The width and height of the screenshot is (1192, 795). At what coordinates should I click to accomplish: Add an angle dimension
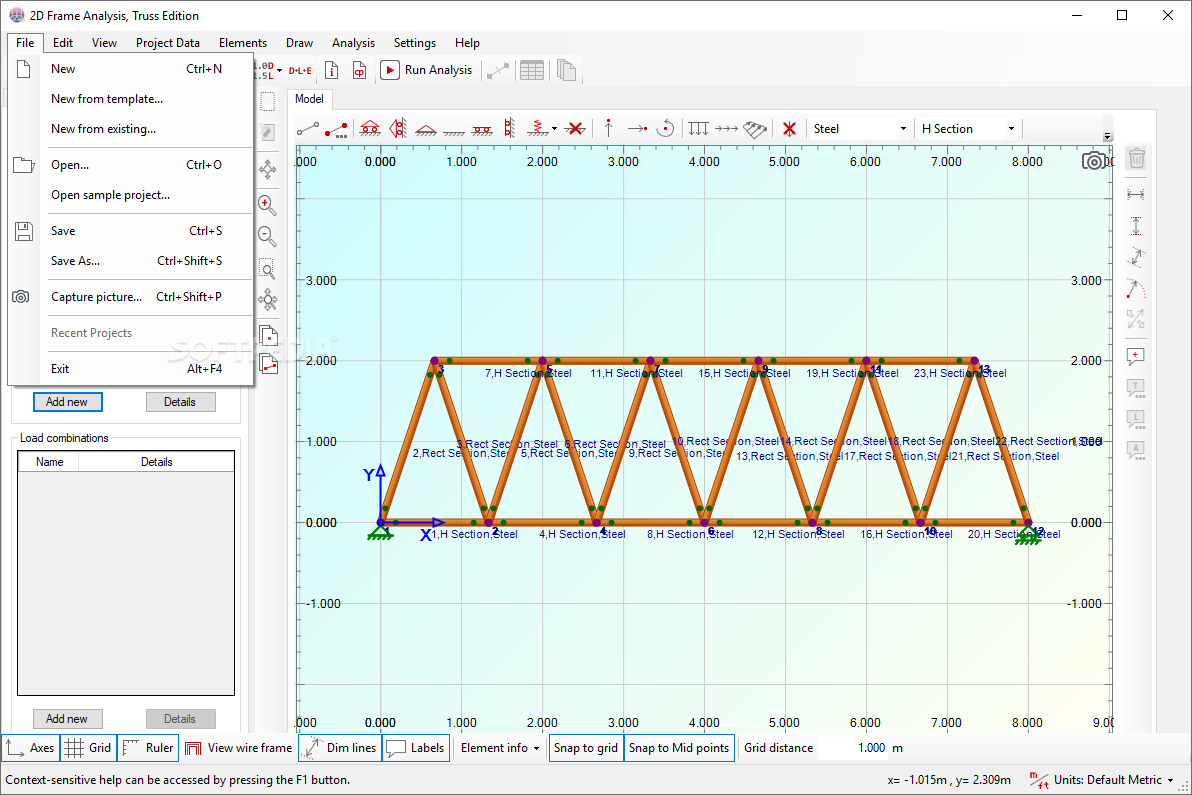[1136, 289]
